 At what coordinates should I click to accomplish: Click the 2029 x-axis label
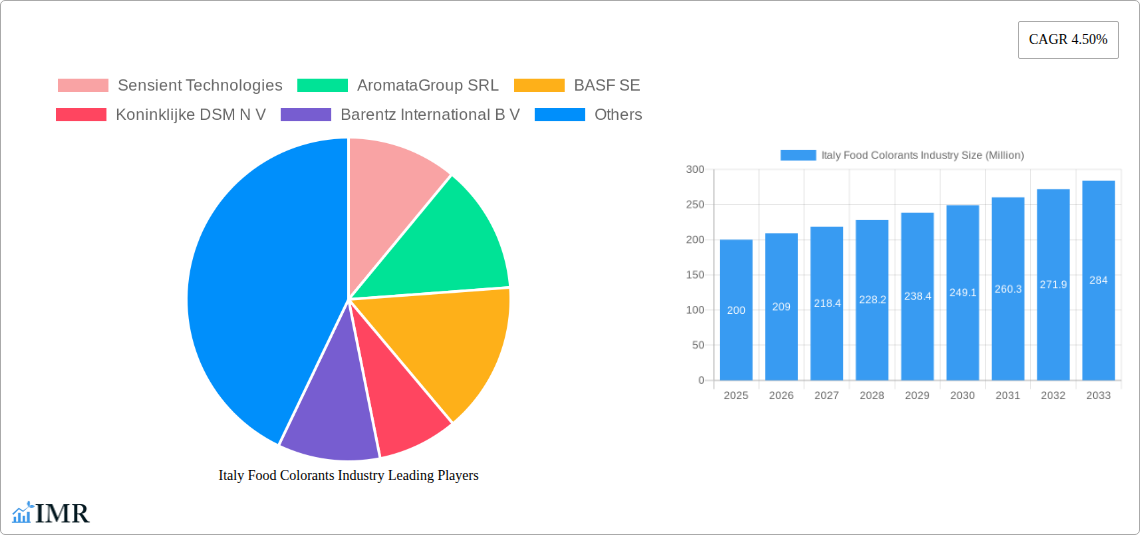click(x=918, y=395)
